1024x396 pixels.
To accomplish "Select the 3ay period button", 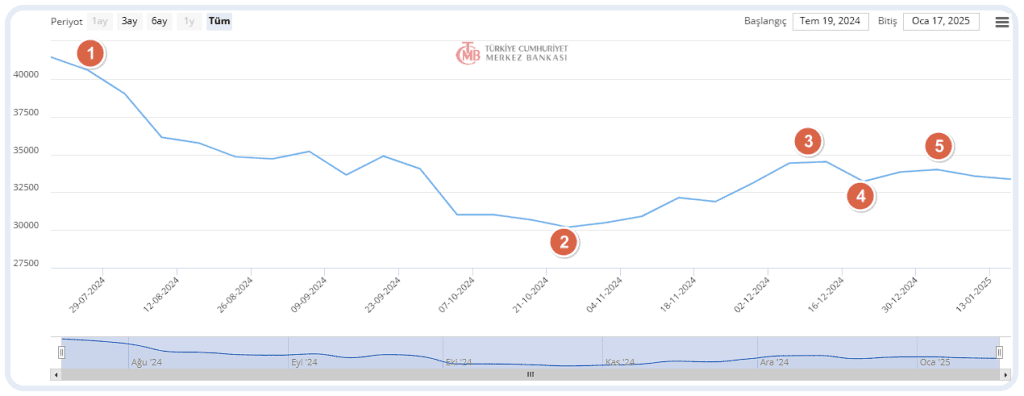I will click(x=129, y=22).
